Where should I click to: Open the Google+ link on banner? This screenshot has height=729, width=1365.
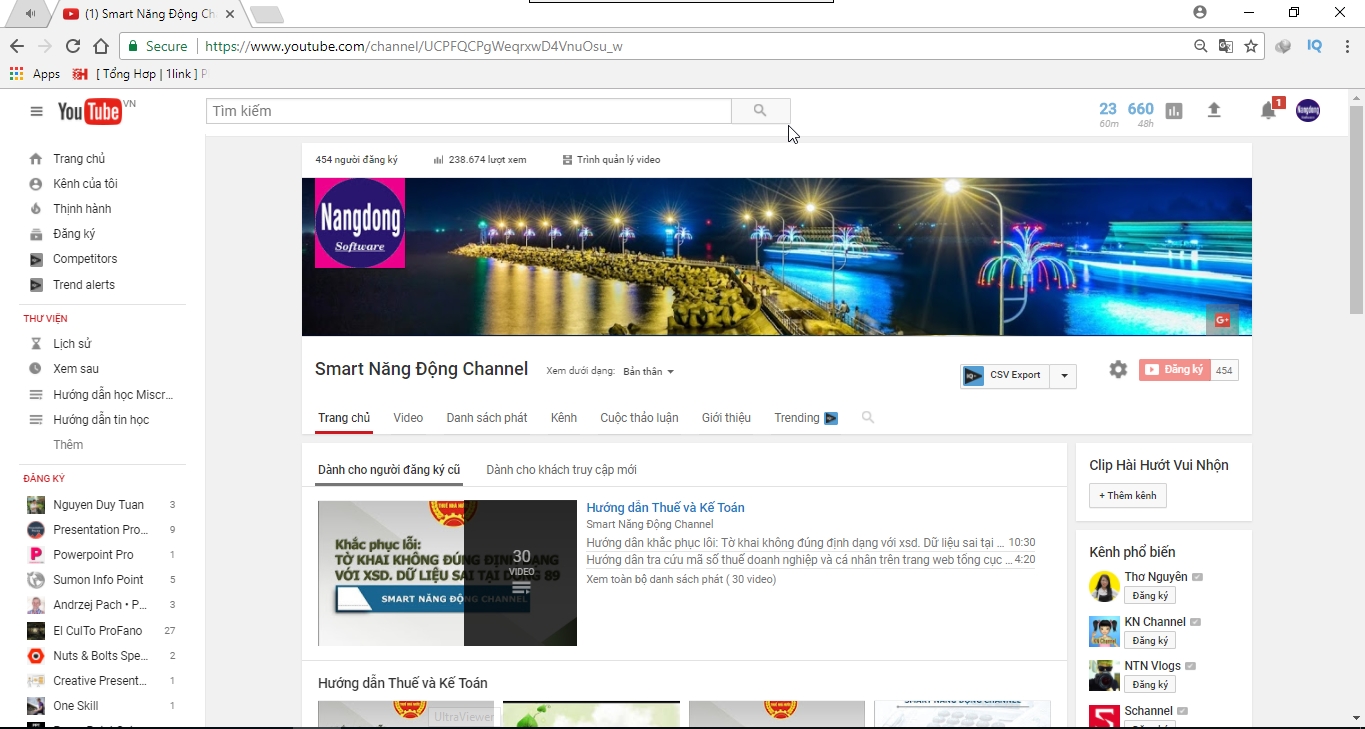pos(1222,320)
